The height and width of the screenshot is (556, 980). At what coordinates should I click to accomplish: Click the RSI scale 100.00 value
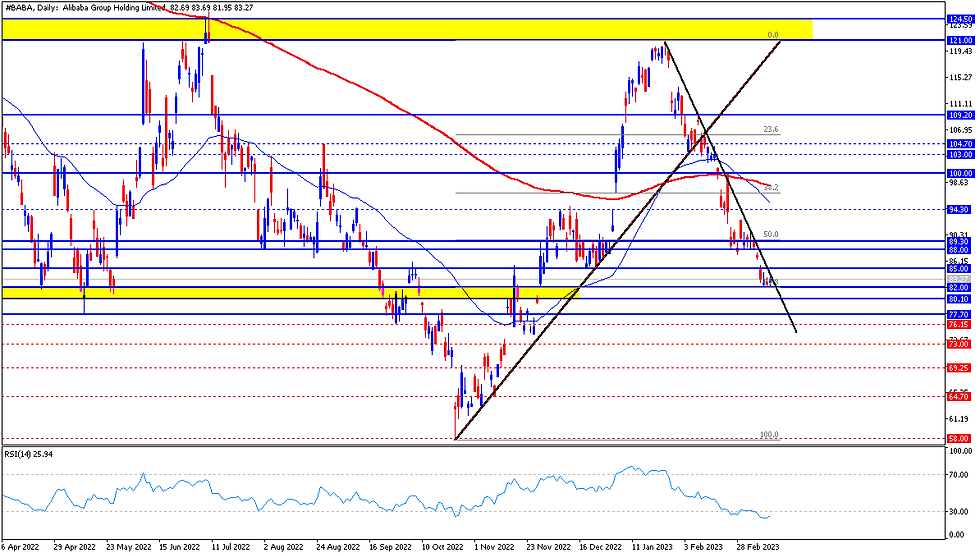[959, 451]
